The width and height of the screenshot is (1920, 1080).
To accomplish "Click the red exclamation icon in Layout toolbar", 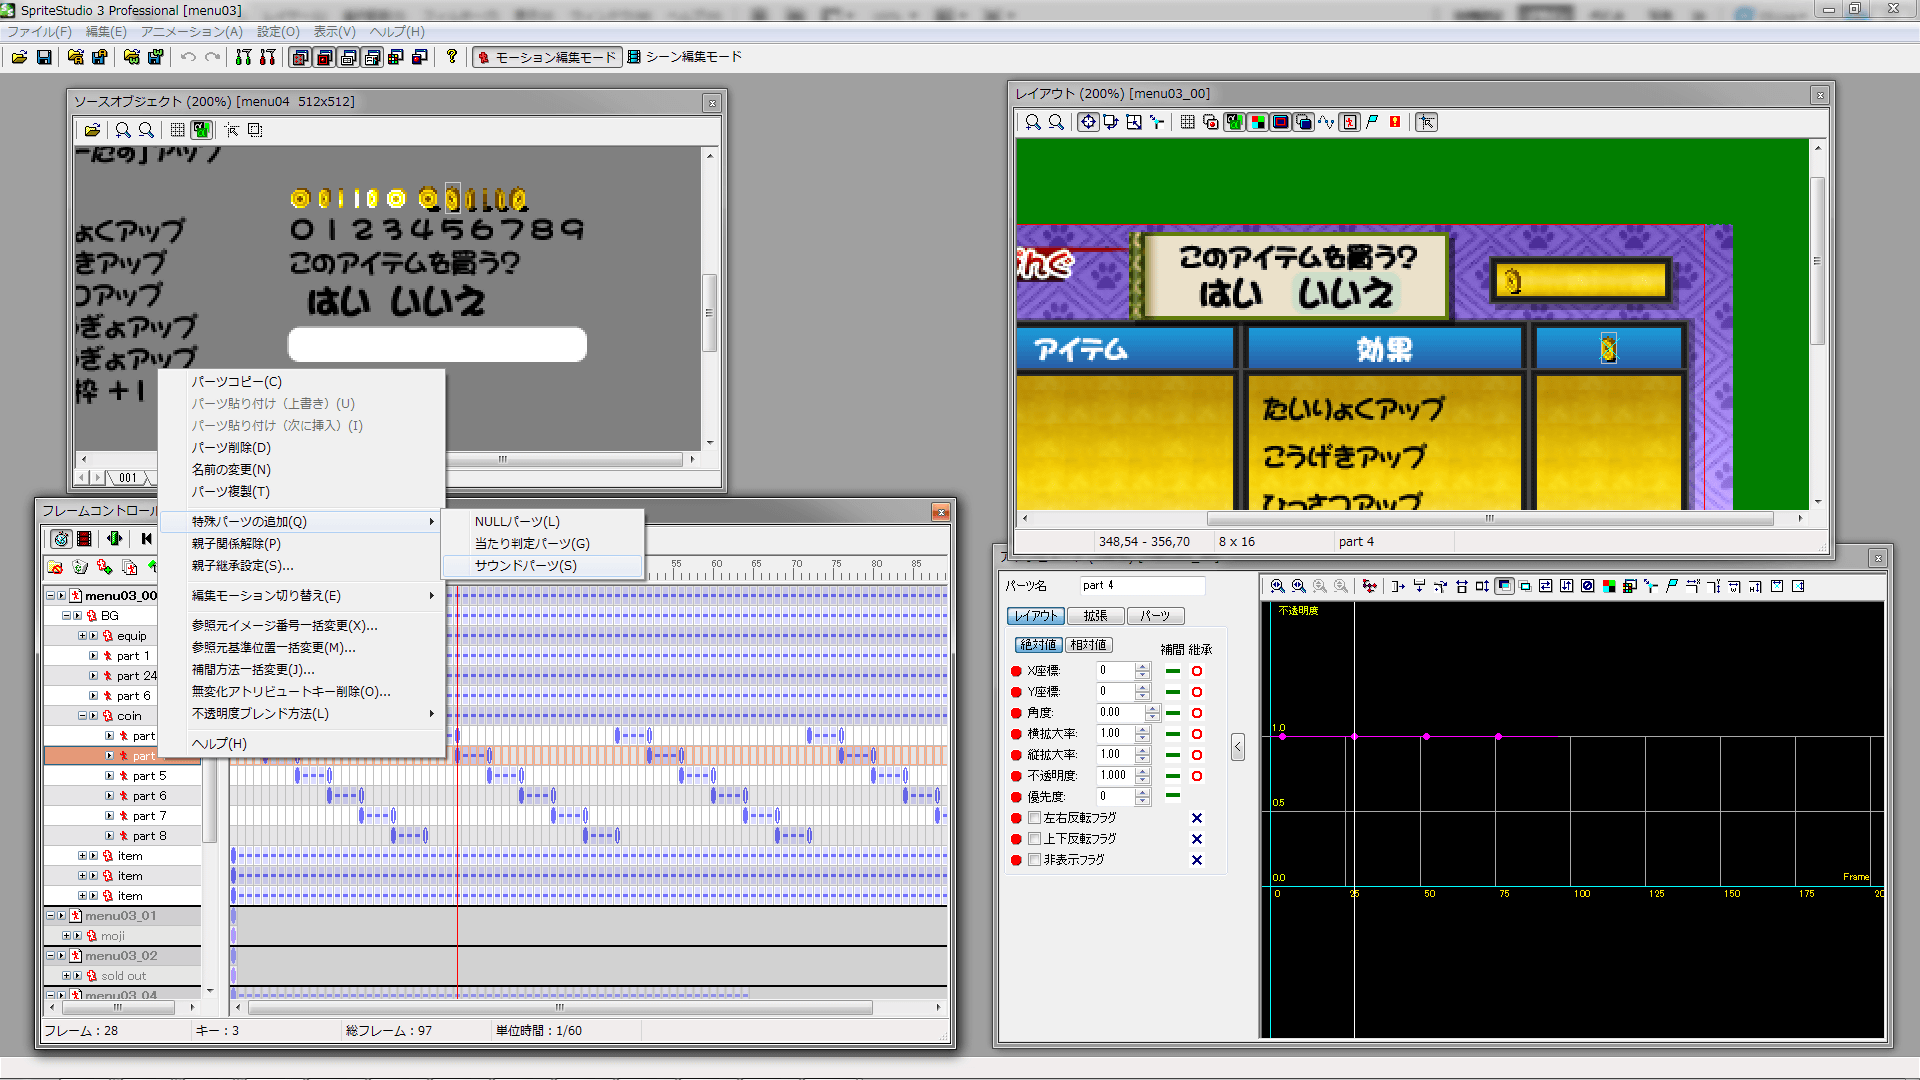I will point(1395,122).
